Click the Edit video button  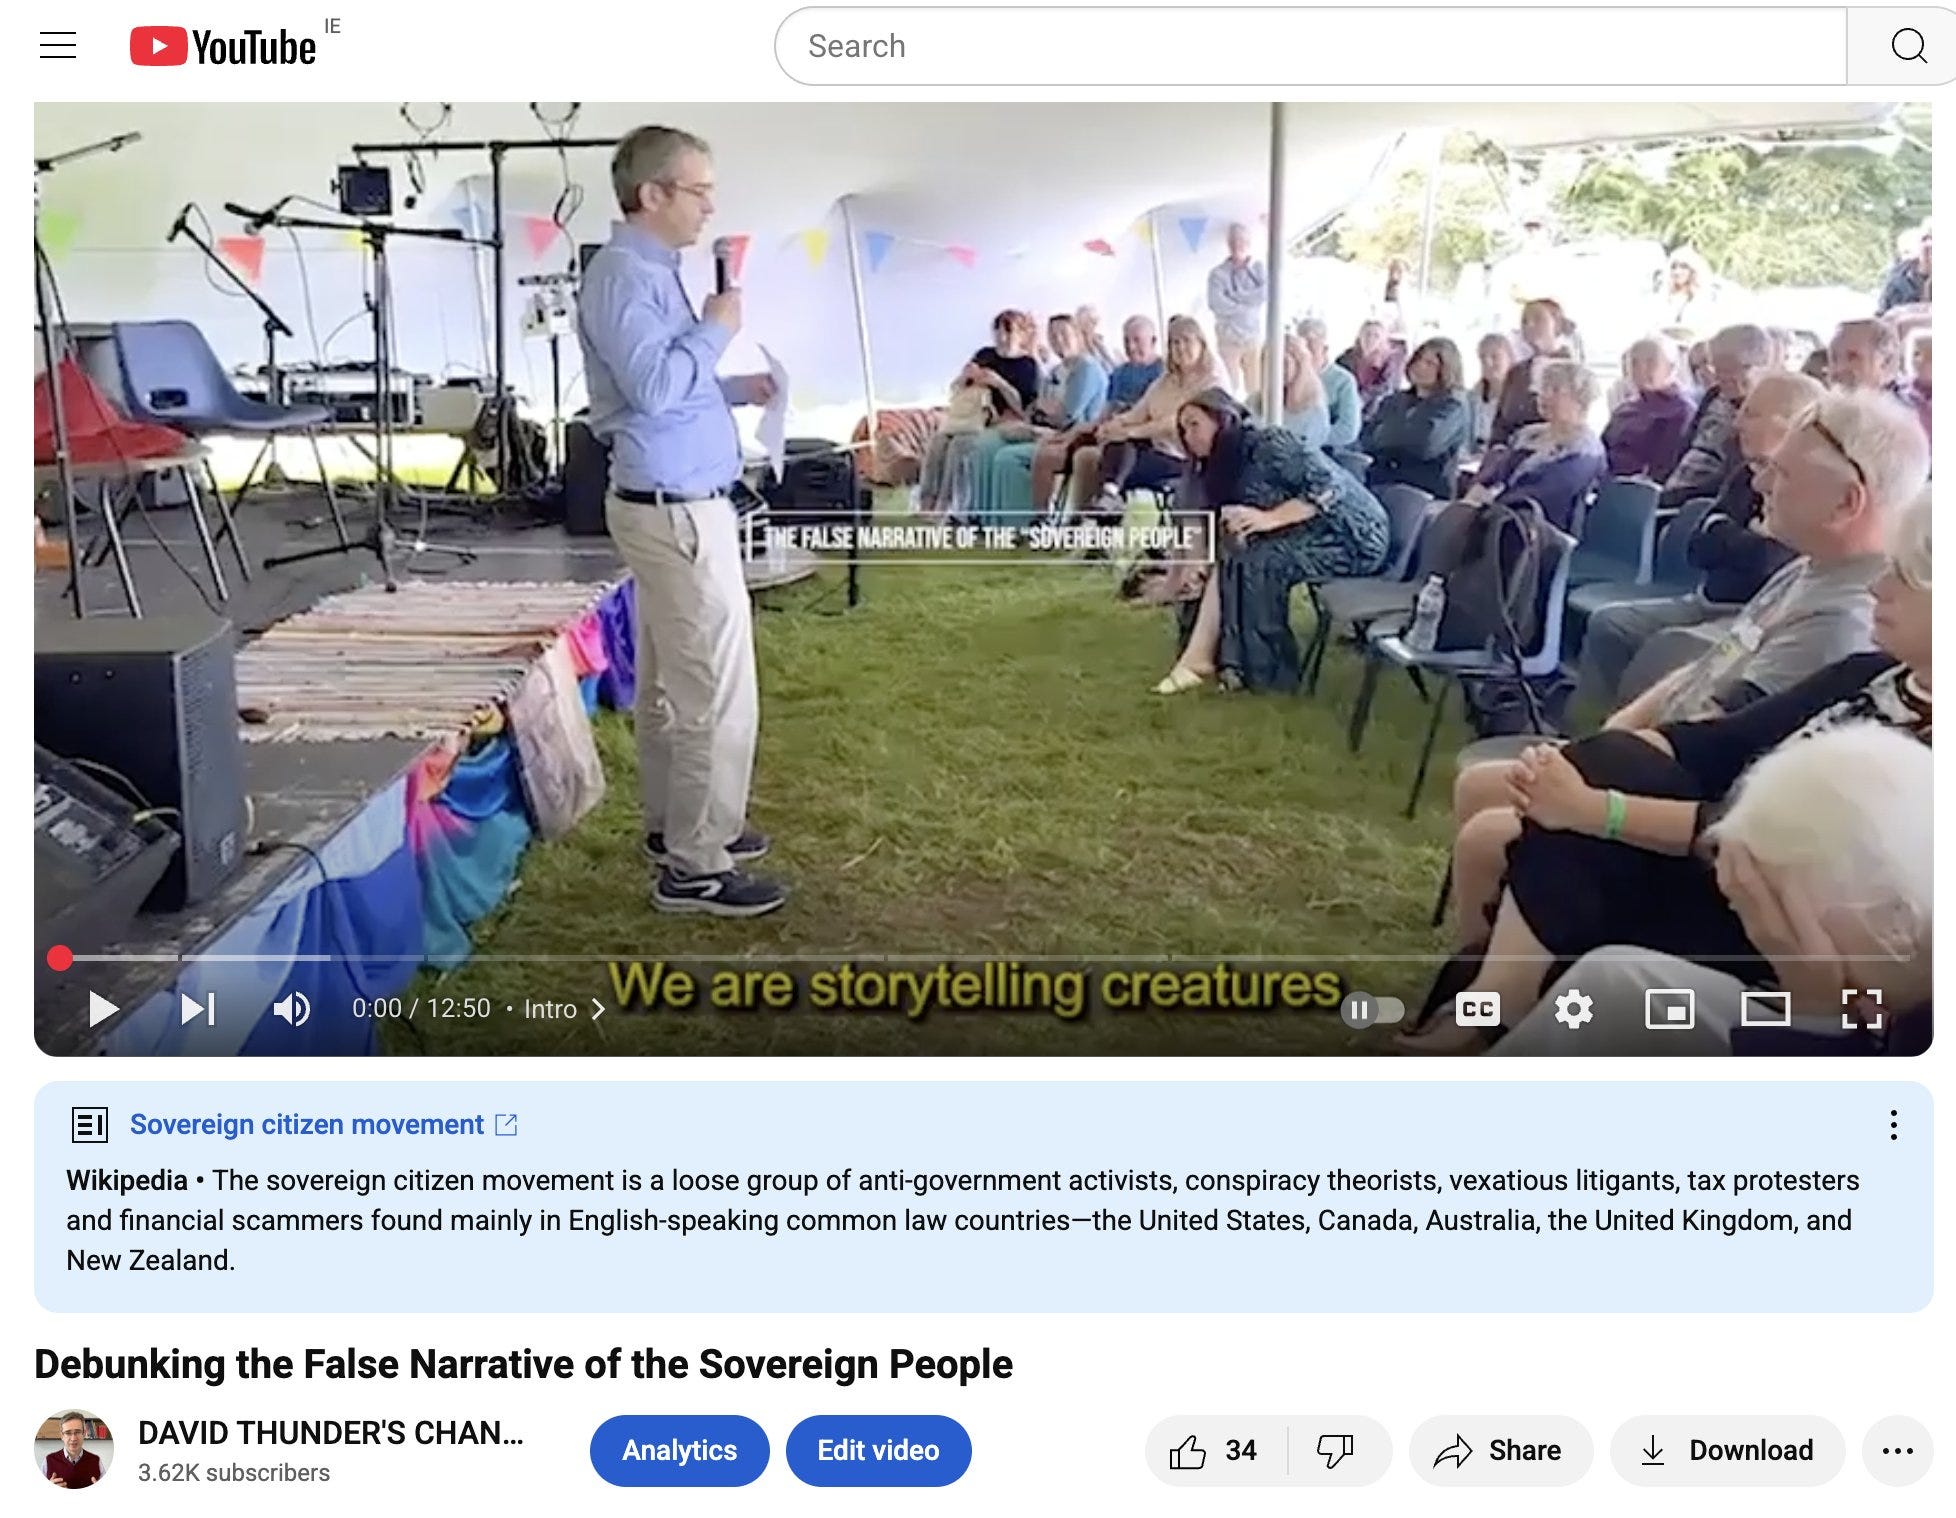point(878,1451)
